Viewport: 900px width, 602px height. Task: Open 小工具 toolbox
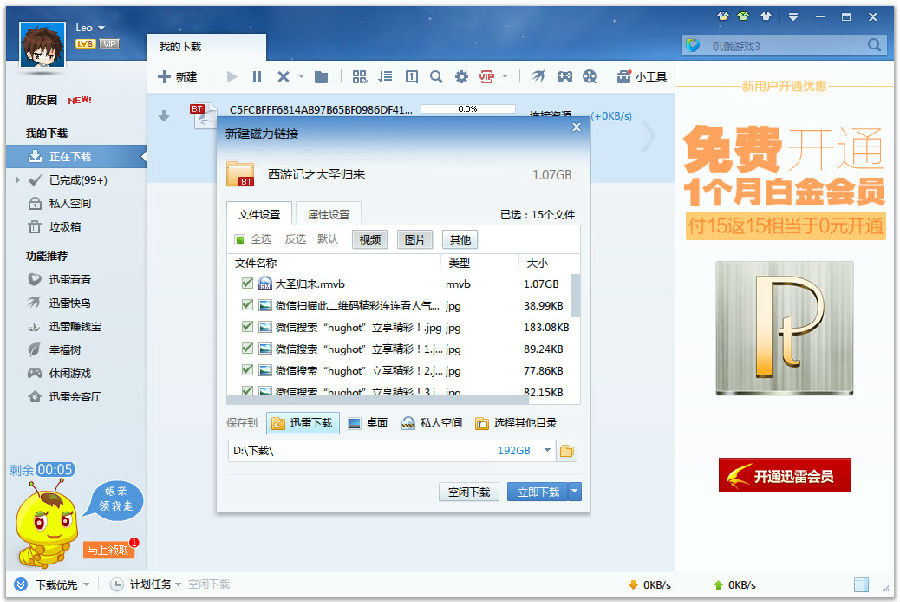tap(642, 76)
